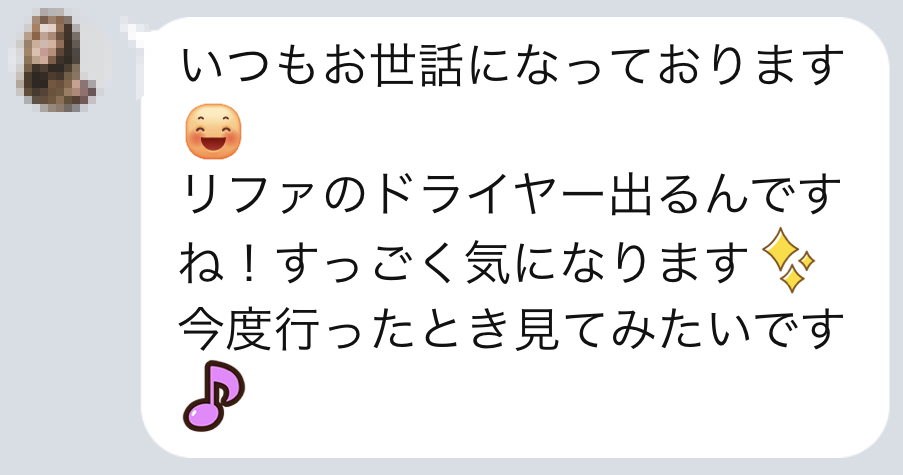Image resolution: width=903 pixels, height=475 pixels.
Task: Click the smiling face emoji
Action: 213,131
